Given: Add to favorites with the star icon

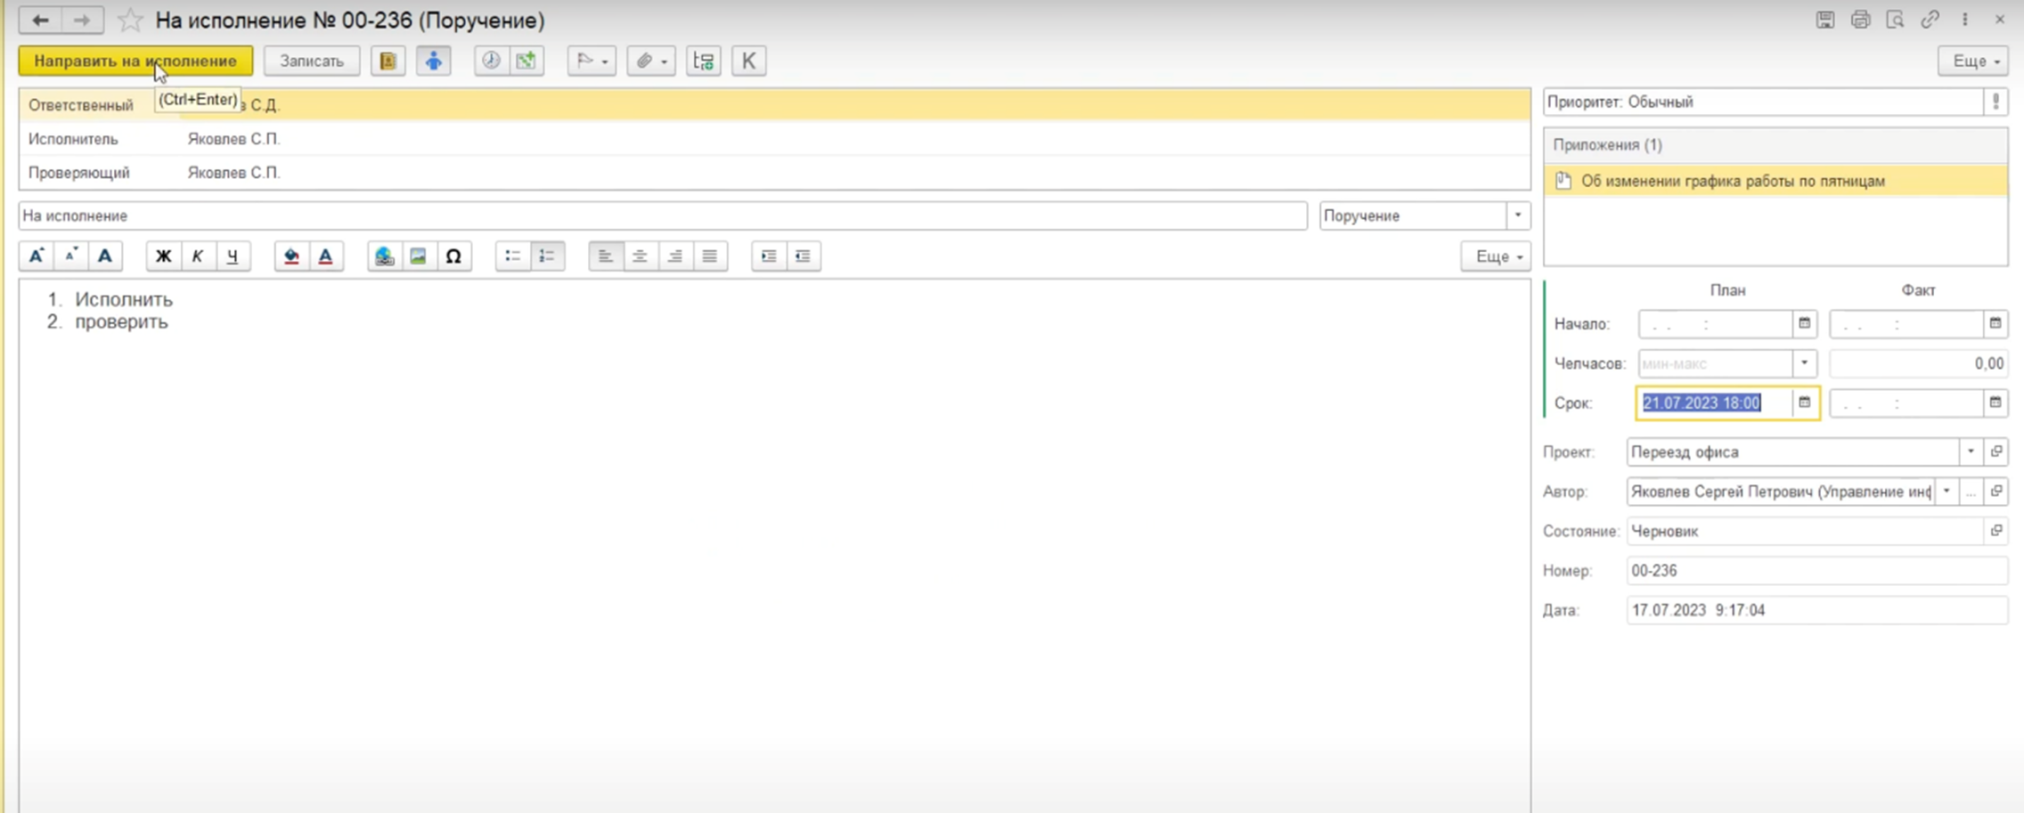Looking at the screenshot, I should point(130,20).
